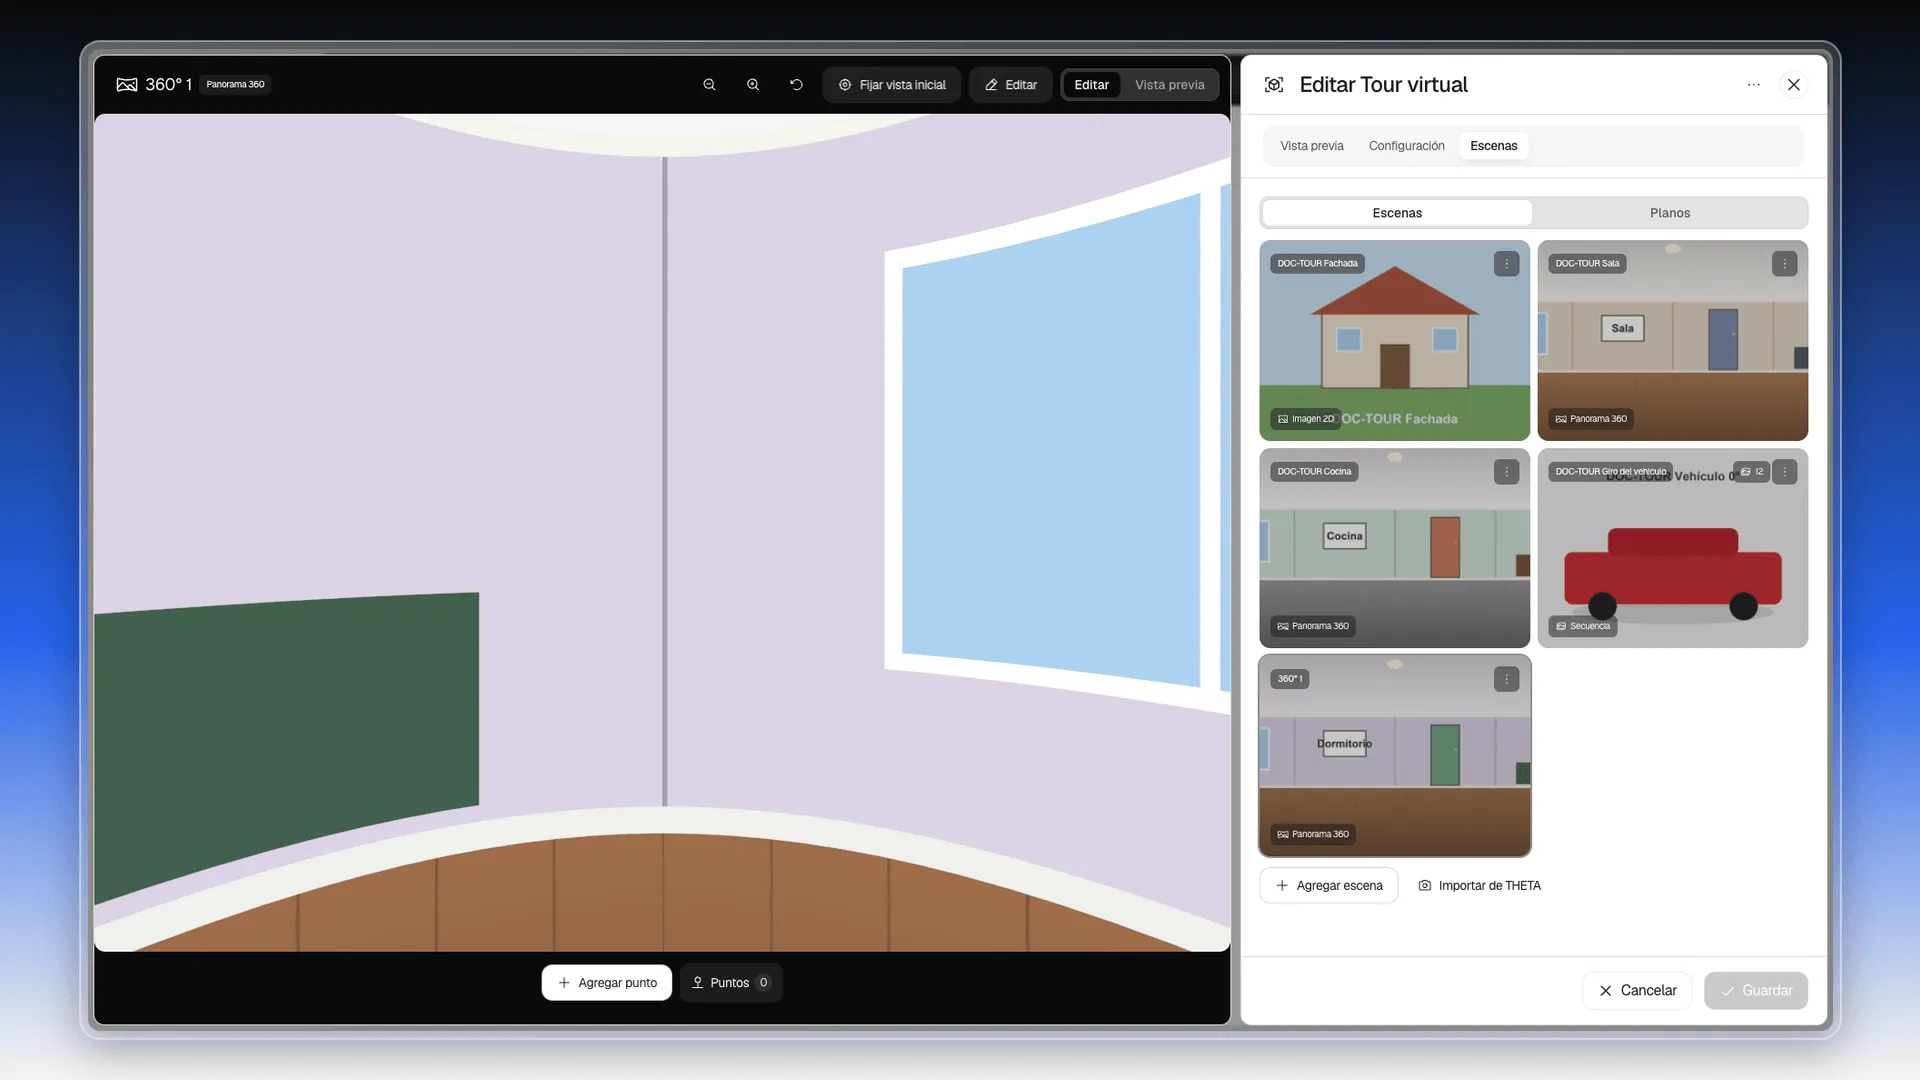Click Fijar vista inicial button
Screen dimensions: 1920x1080
click(x=892, y=85)
